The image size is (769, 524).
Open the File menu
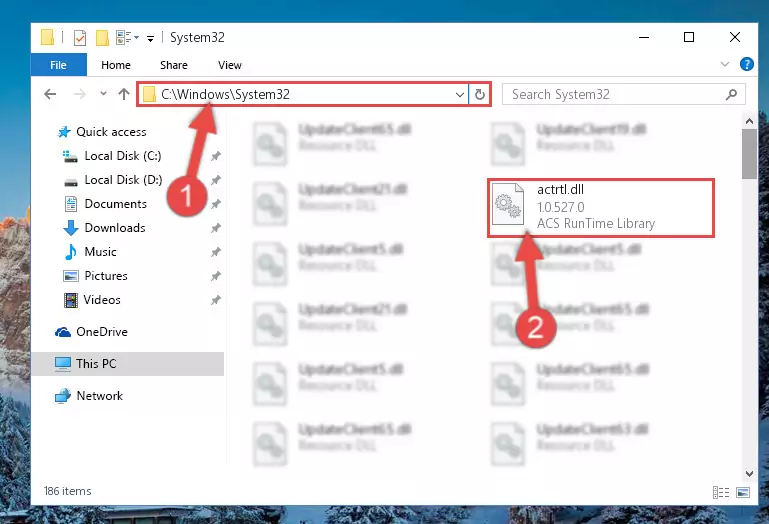point(58,65)
